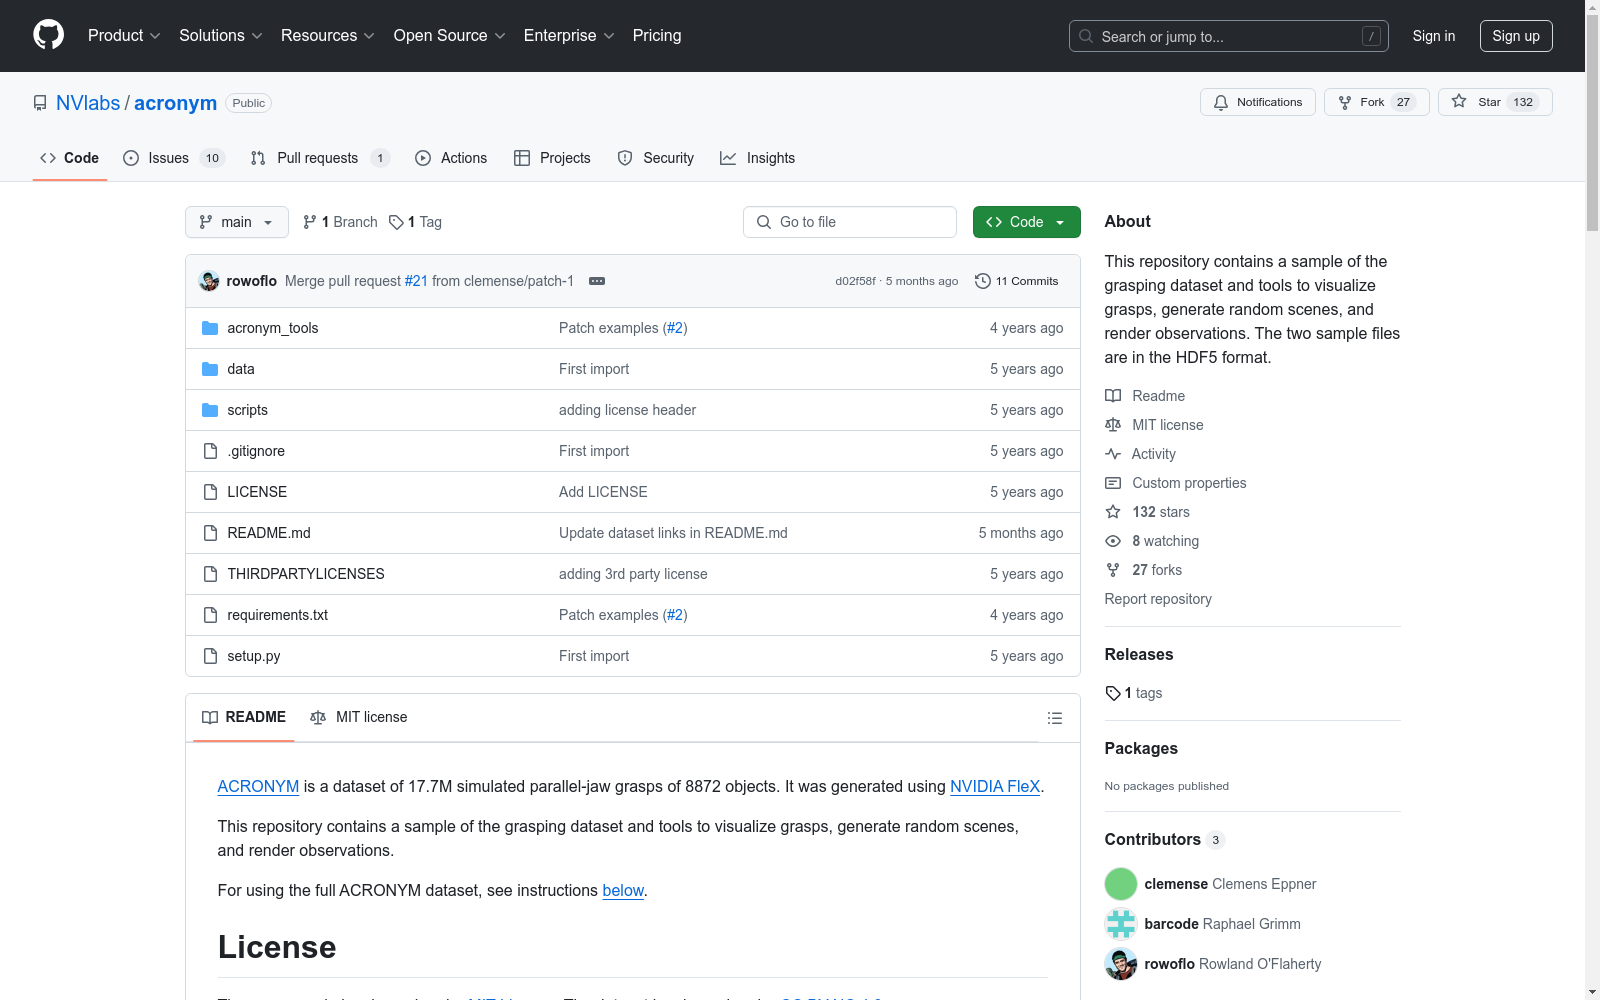Click the Sign in link

(x=1434, y=36)
